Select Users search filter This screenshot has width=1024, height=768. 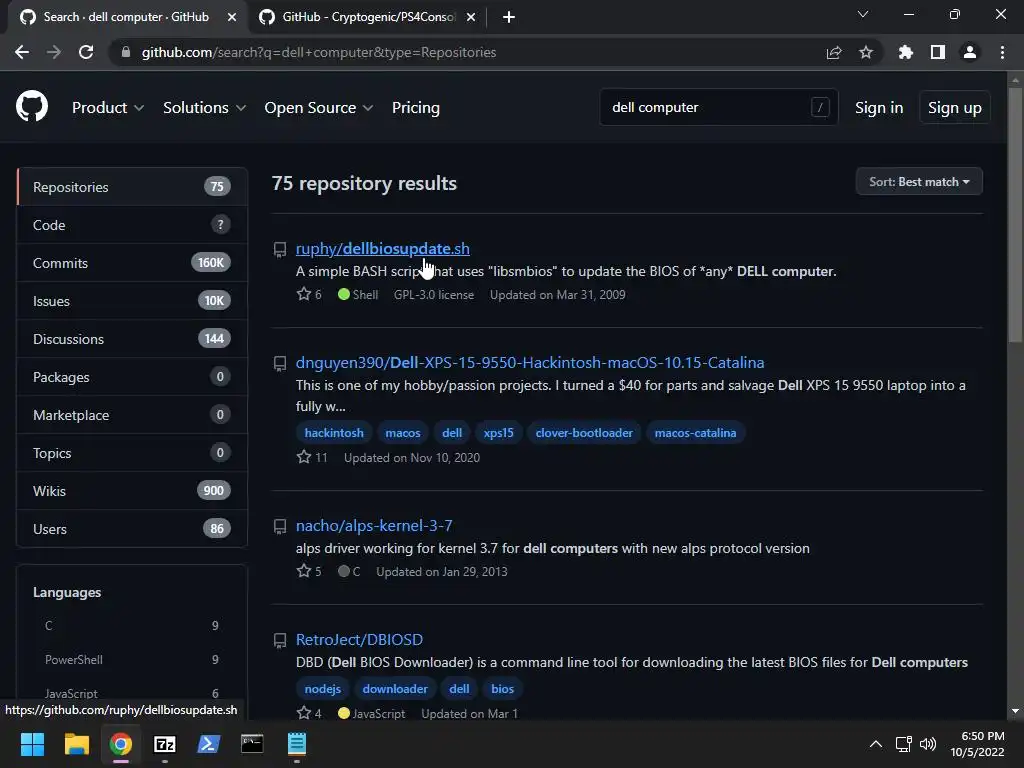pyautogui.click(x=132, y=528)
